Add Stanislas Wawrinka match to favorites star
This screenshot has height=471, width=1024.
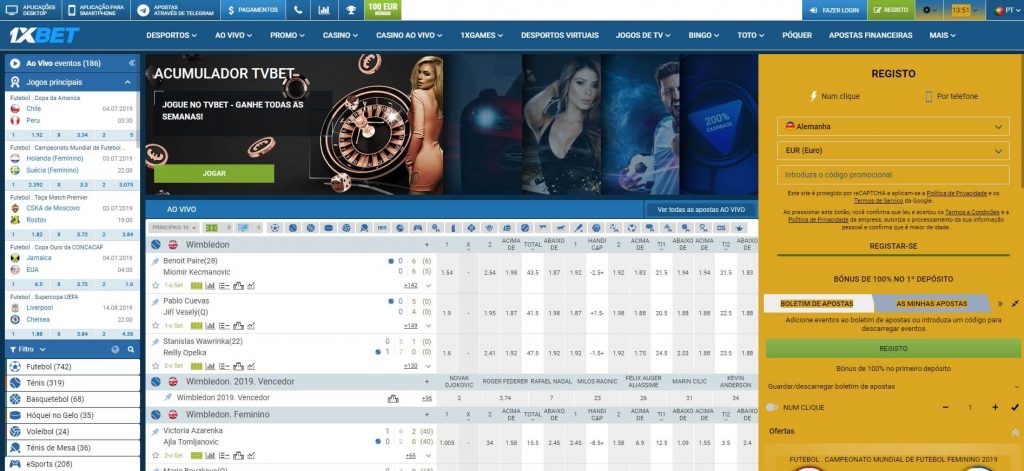155,366
